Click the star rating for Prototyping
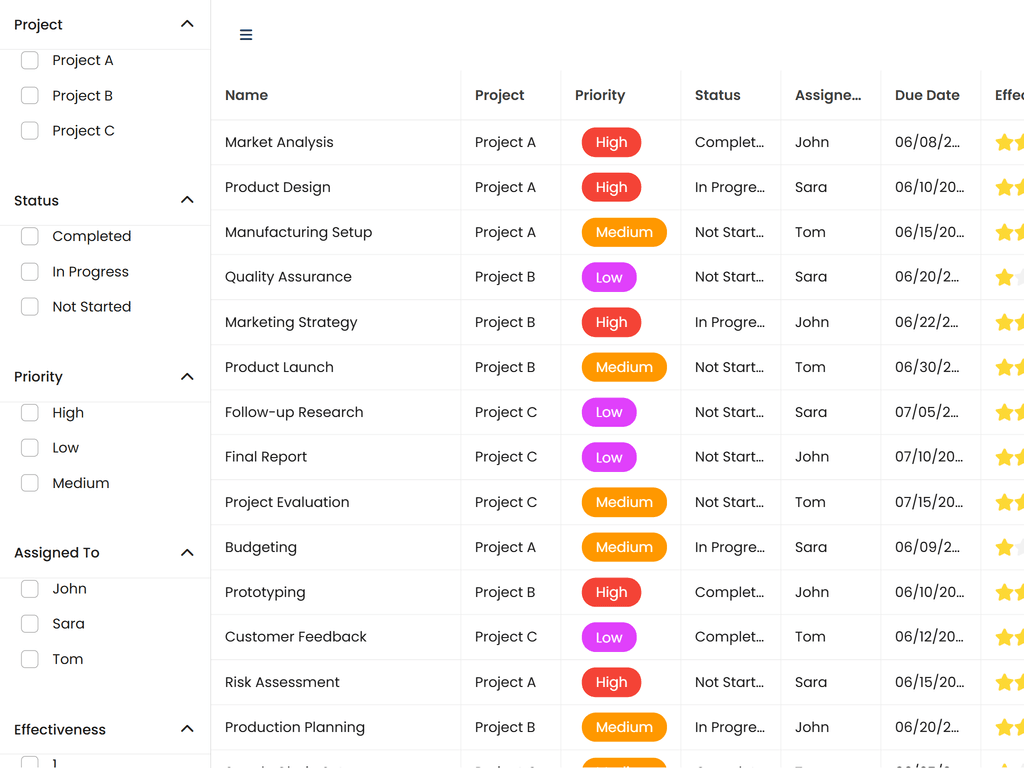The image size is (1024, 768). (x=1008, y=592)
